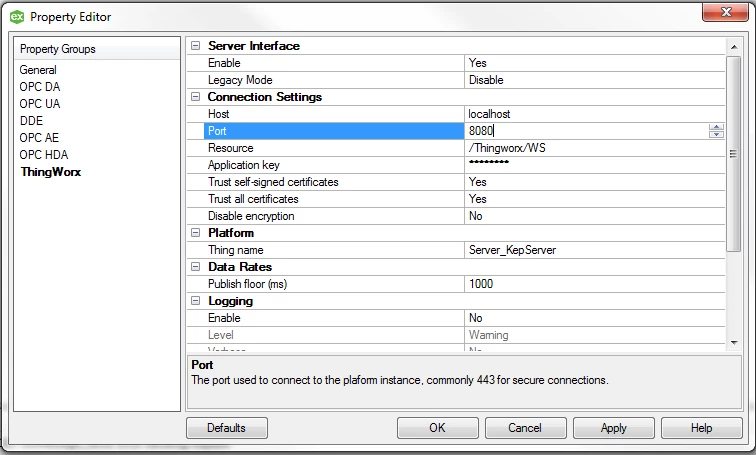The image size is (756, 455).
Task: Click the Port value field 8080
Action: 586,131
